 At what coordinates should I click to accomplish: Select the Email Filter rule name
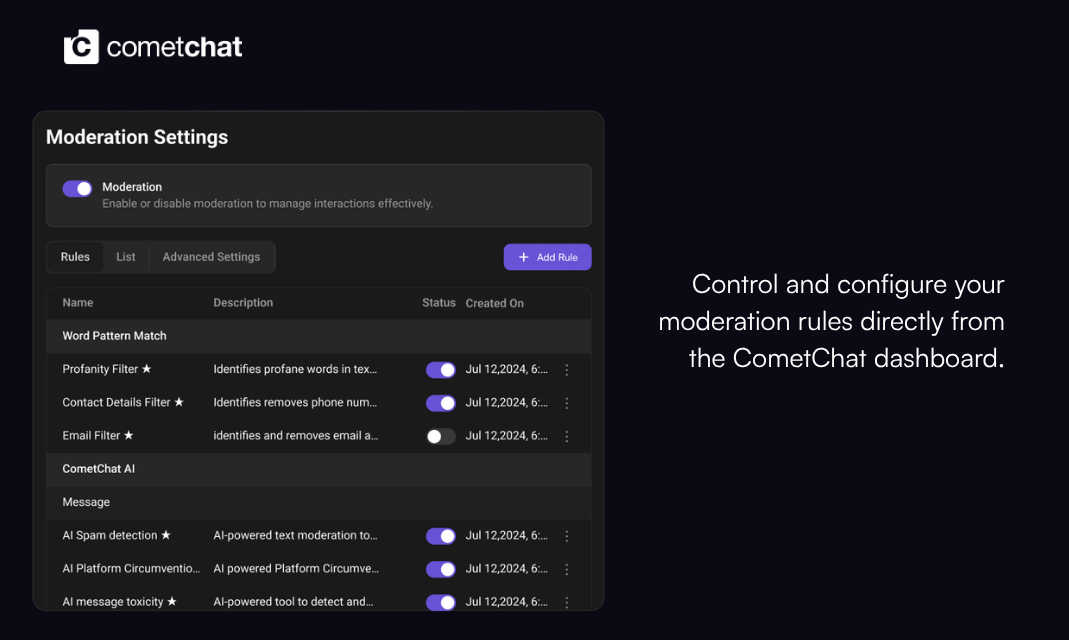click(x=91, y=436)
